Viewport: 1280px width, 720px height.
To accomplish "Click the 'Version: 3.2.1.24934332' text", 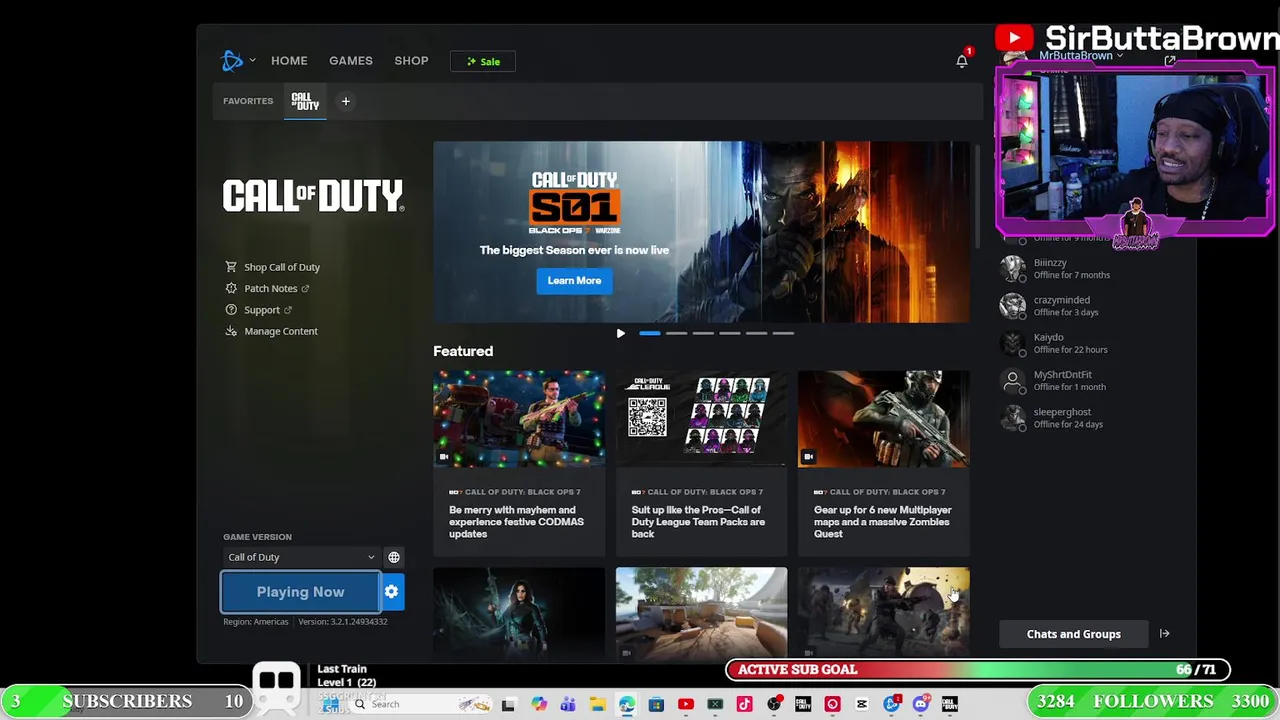I will point(342,622).
